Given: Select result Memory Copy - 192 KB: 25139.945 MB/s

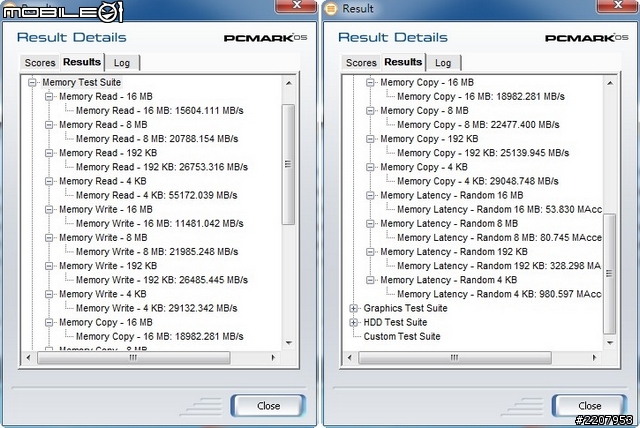Looking at the screenshot, I should (483, 153).
